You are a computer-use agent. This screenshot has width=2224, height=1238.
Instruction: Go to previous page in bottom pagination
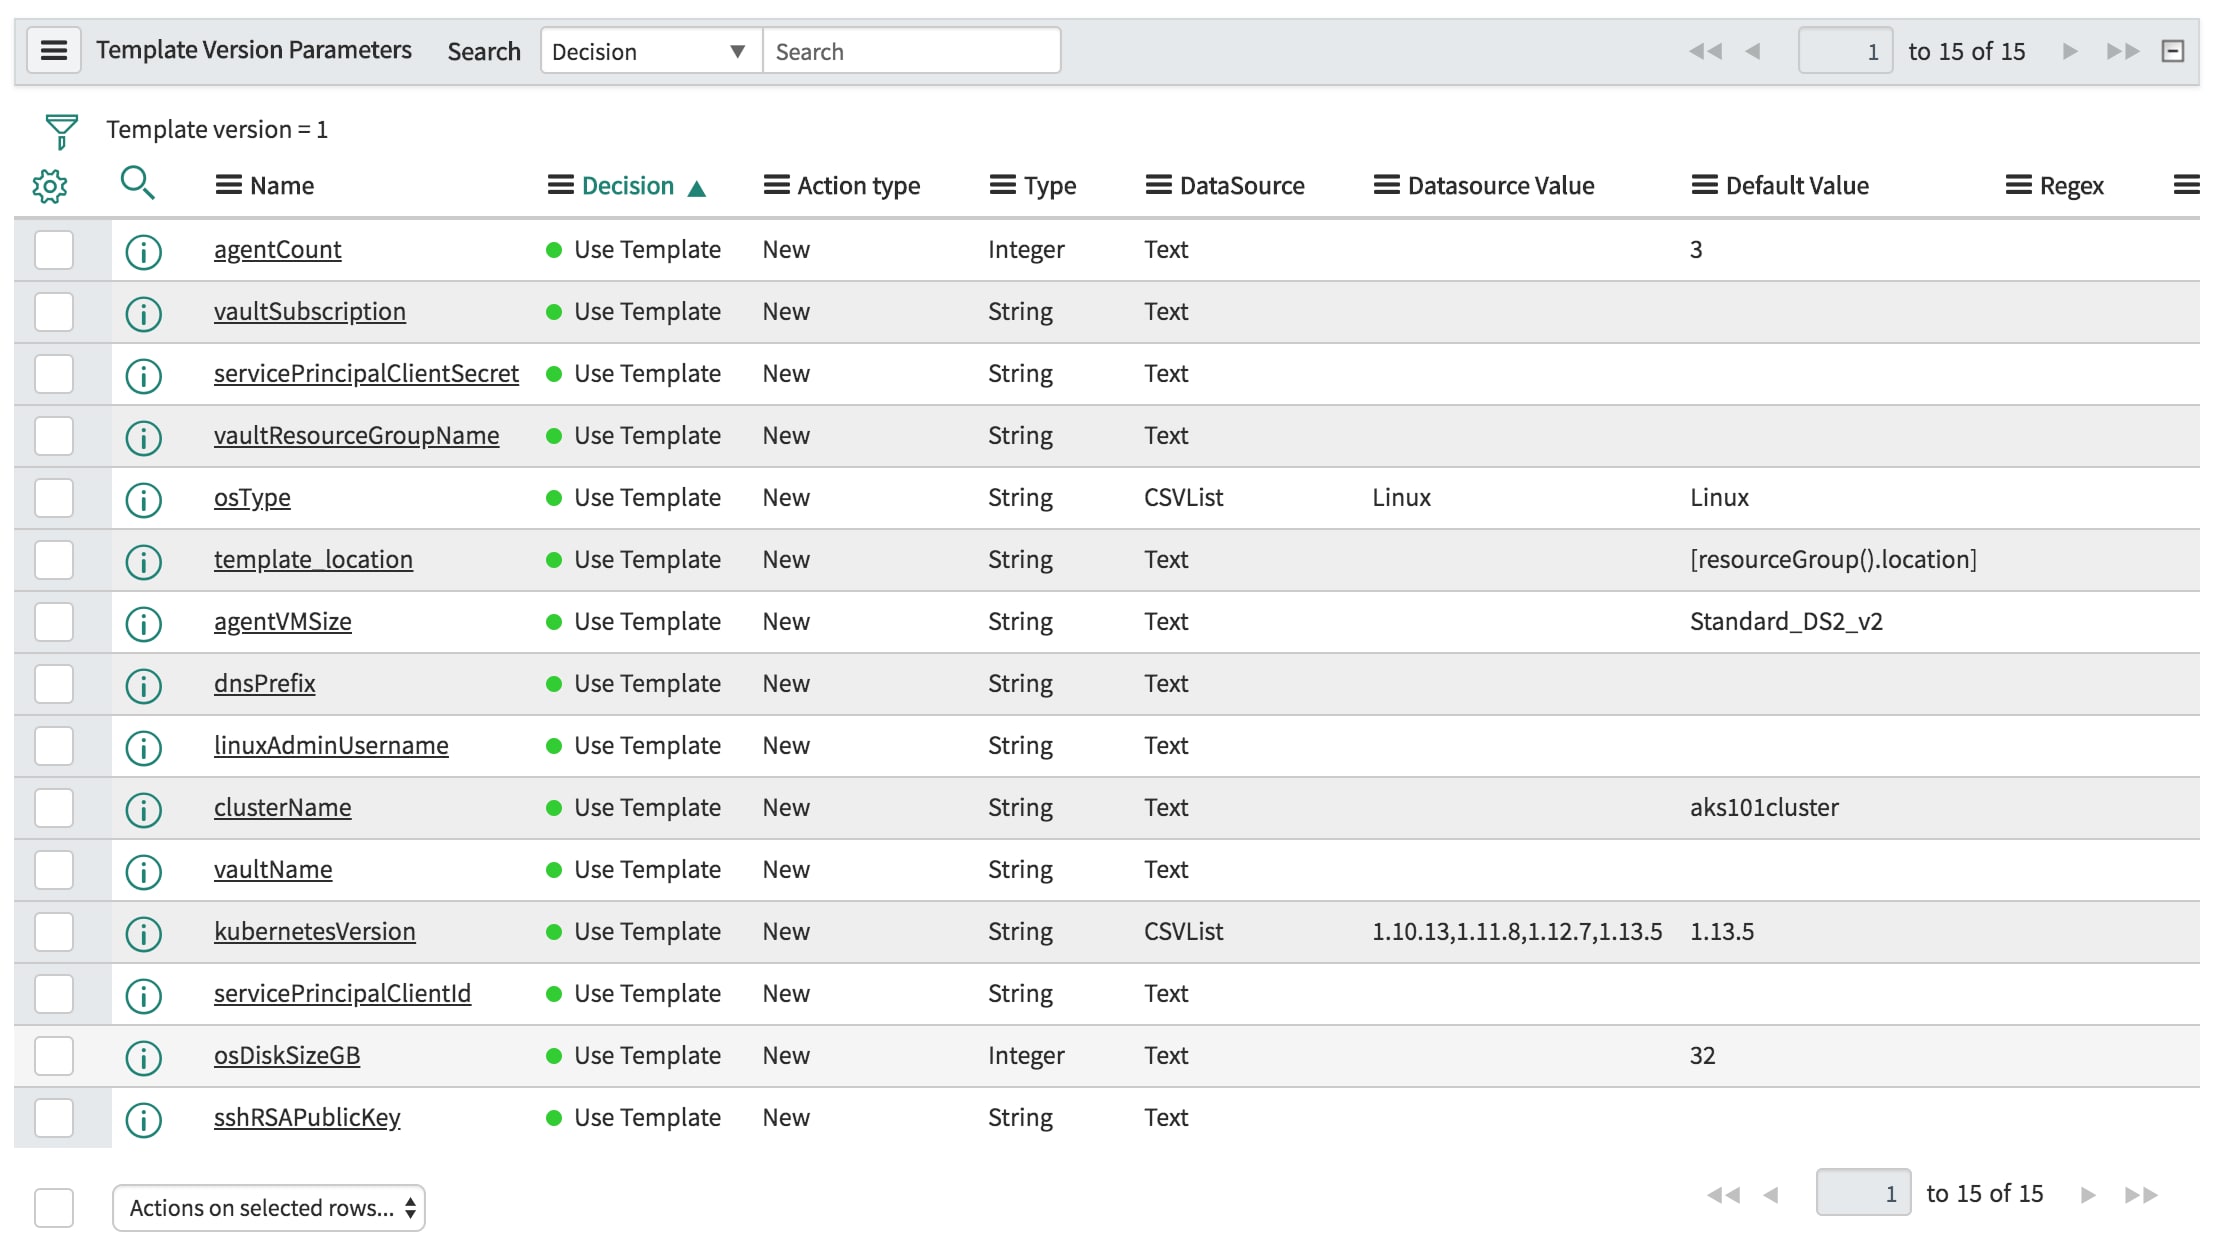[1771, 1194]
